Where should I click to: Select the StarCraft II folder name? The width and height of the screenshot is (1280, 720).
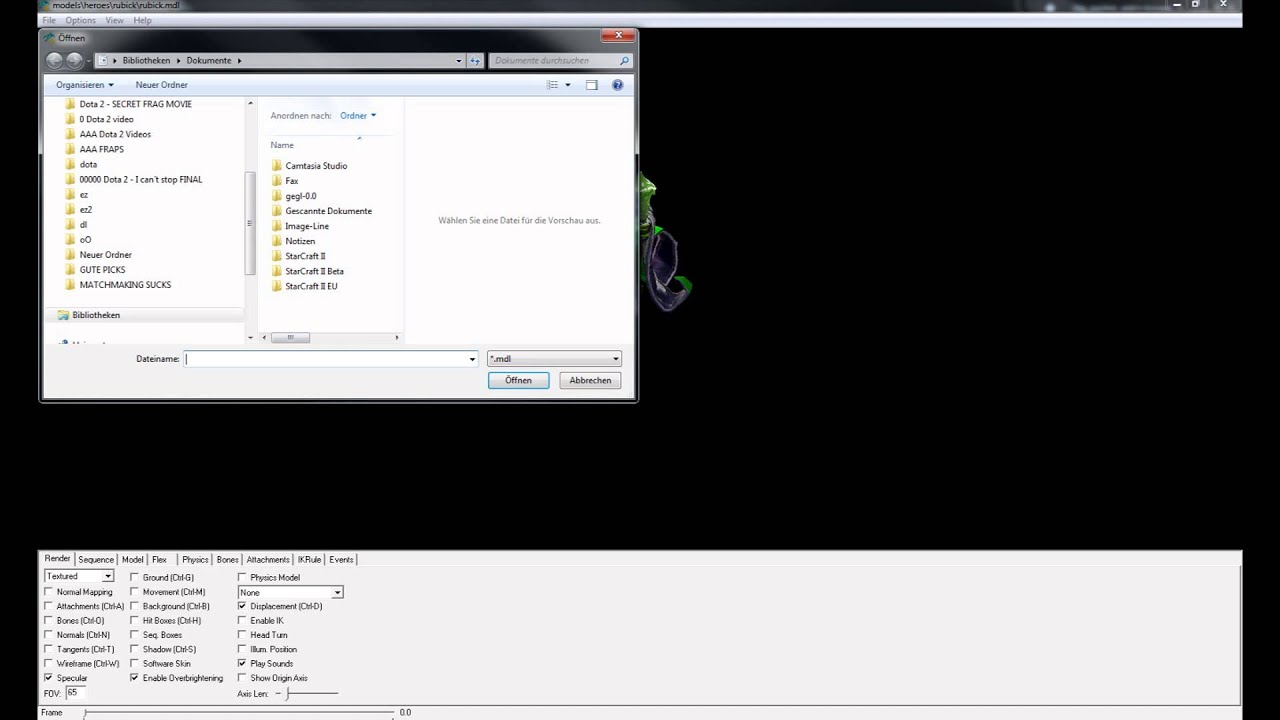(x=305, y=256)
